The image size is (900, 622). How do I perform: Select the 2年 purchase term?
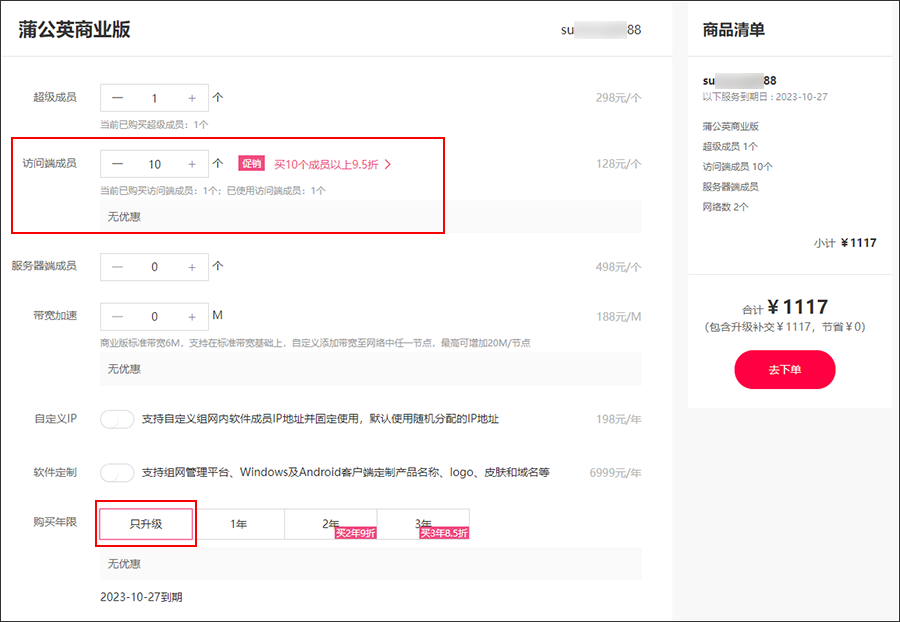(x=331, y=524)
